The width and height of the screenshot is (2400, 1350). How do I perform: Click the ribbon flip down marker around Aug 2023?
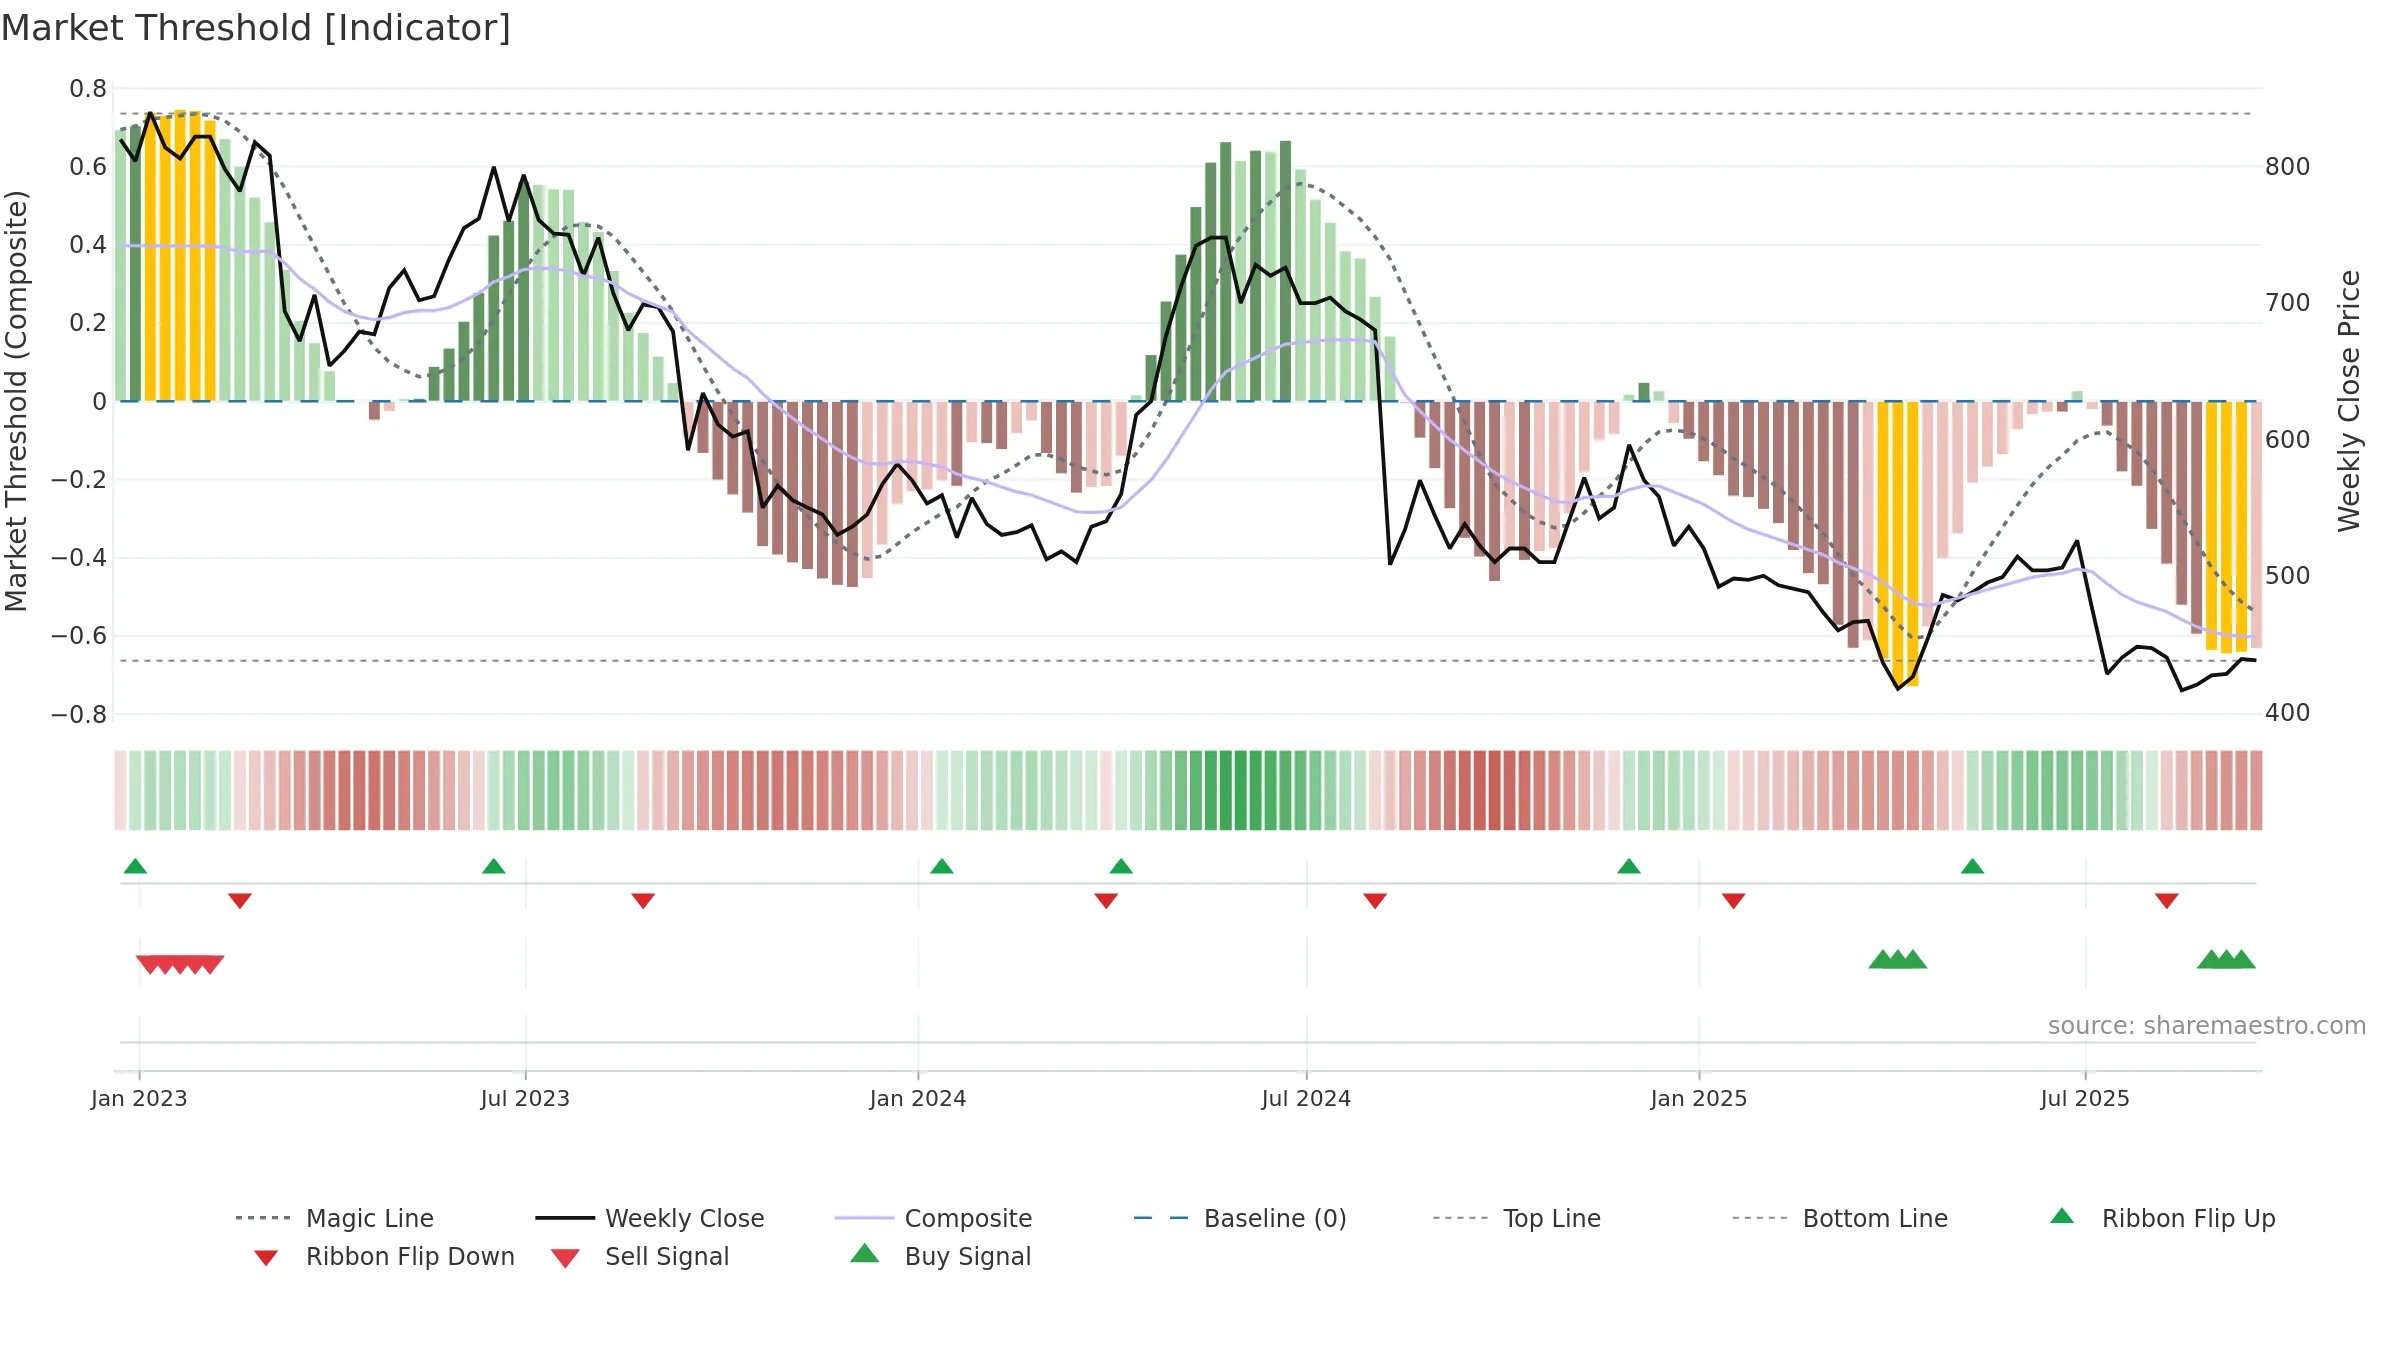coord(643,901)
